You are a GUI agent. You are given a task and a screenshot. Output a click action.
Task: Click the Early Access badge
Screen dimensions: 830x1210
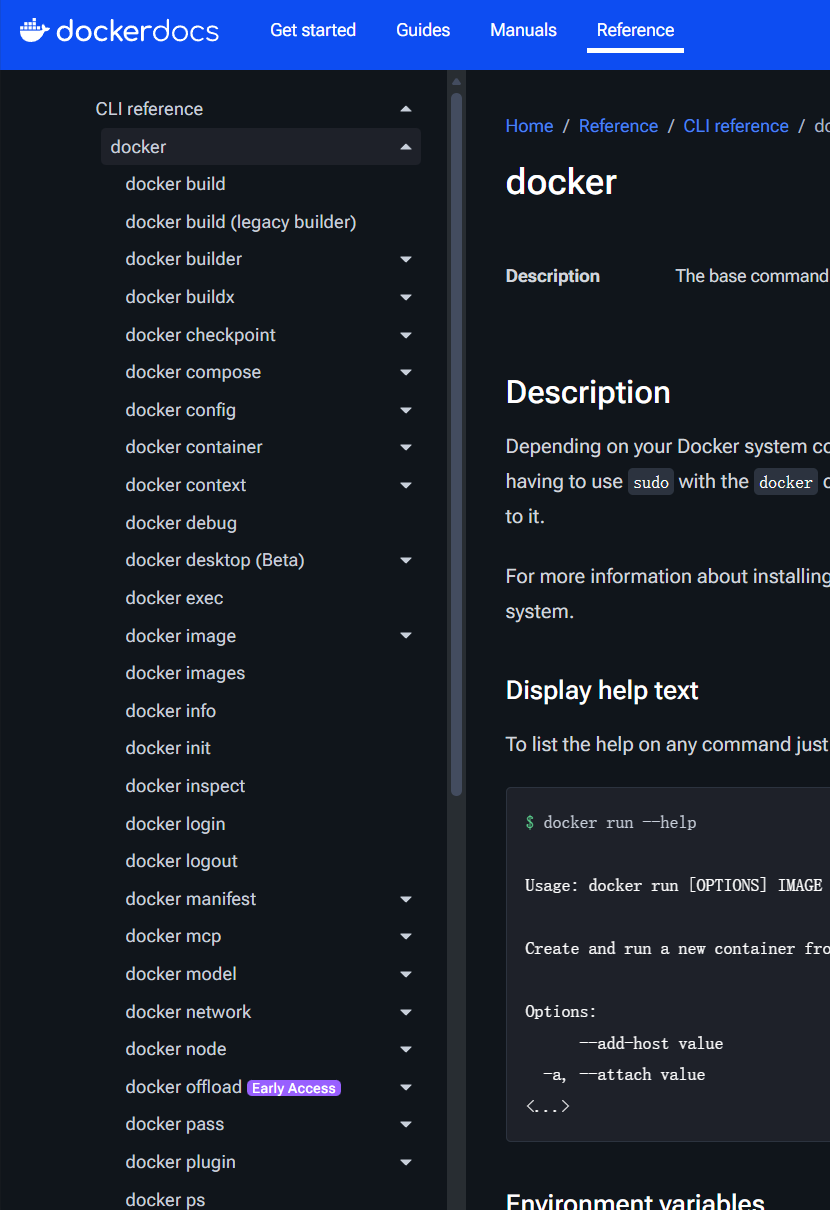[x=294, y=1088]
